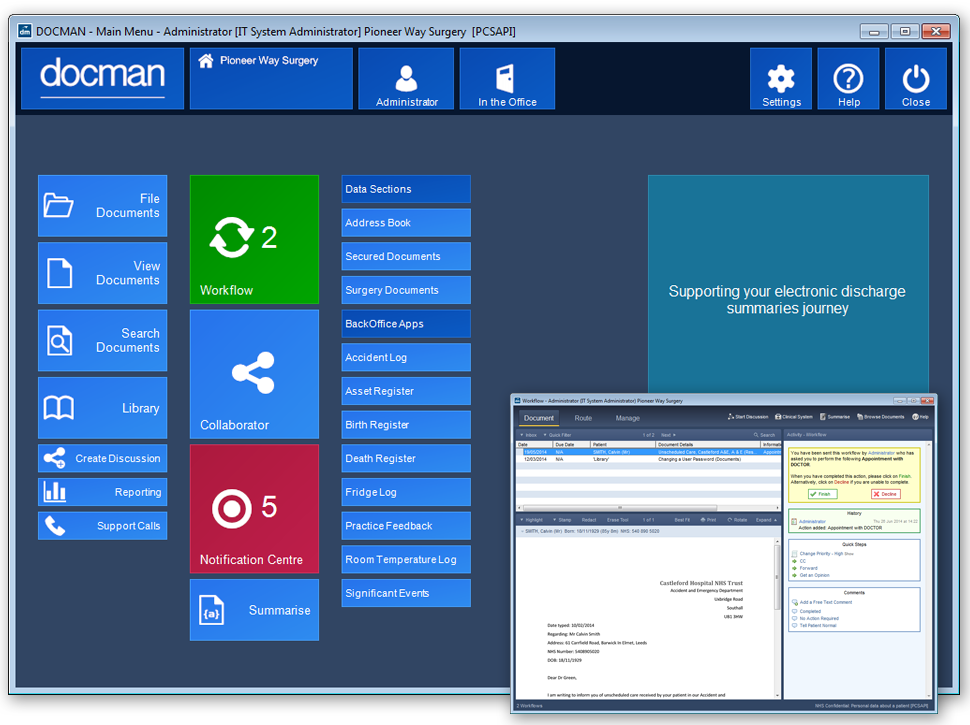
Task: Open the green Workflow tile
Action: click(254, 239)
